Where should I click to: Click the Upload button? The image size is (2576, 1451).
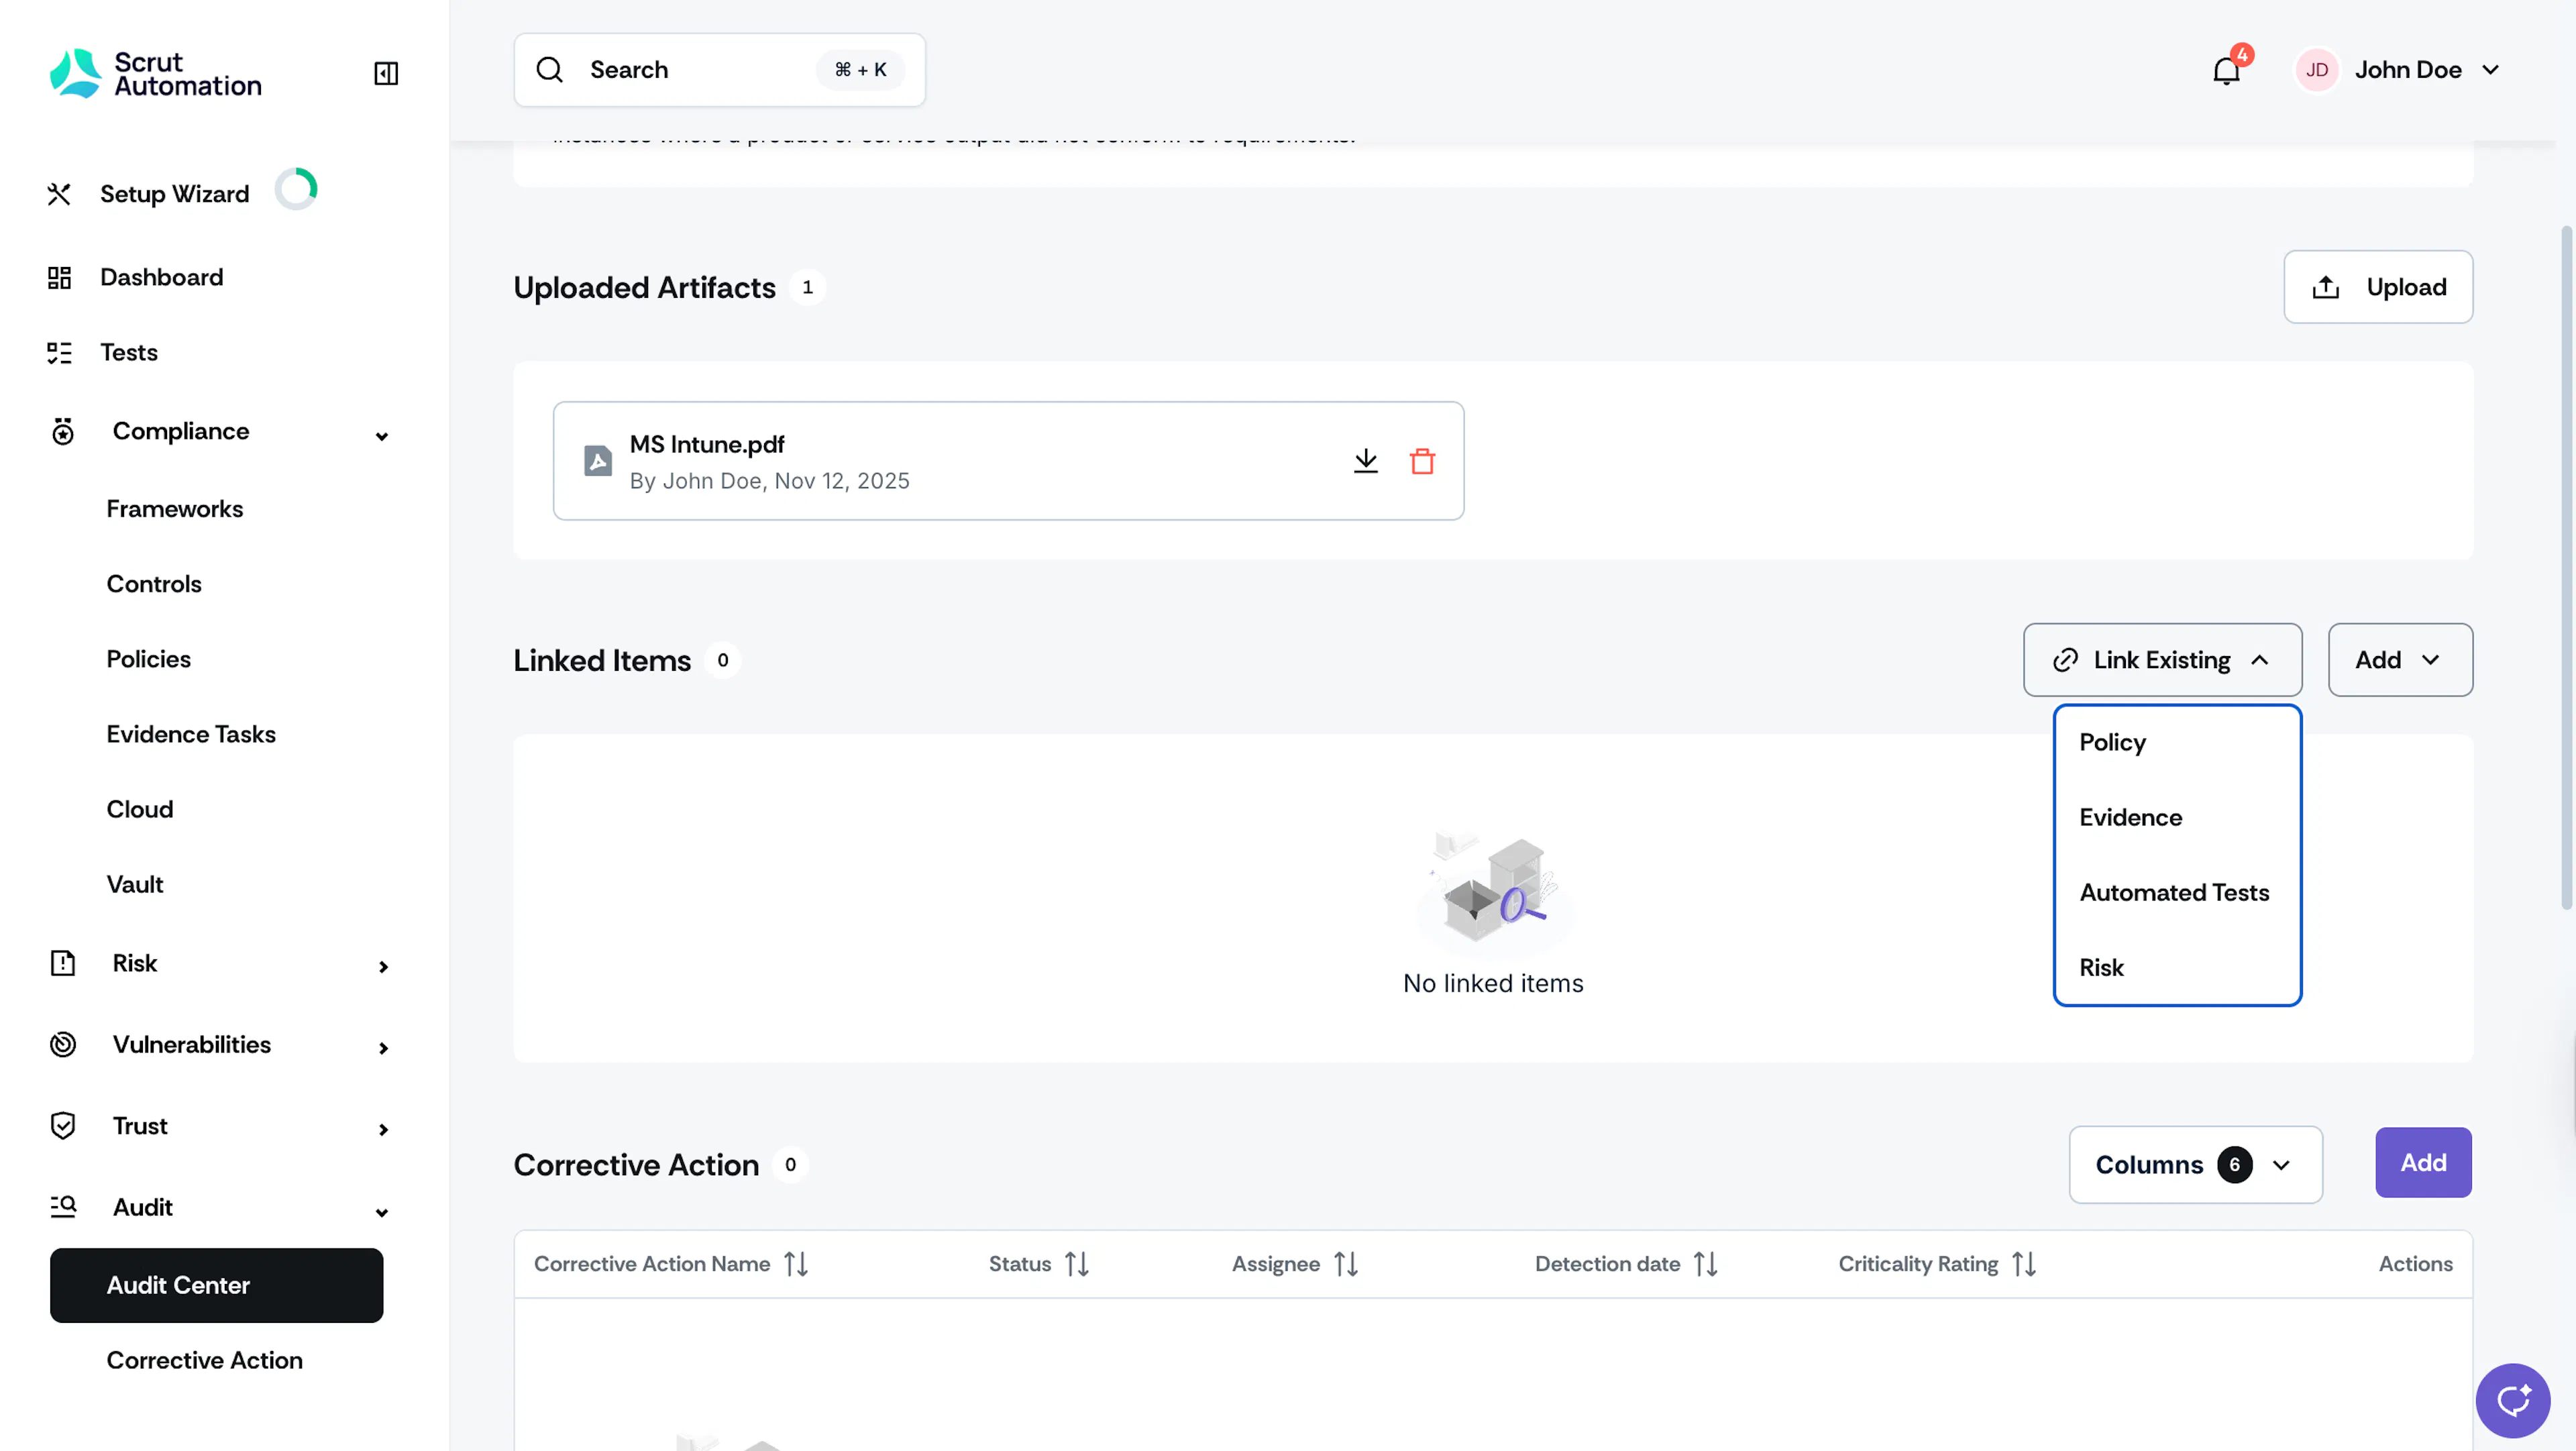click(x=2378, y=287)
